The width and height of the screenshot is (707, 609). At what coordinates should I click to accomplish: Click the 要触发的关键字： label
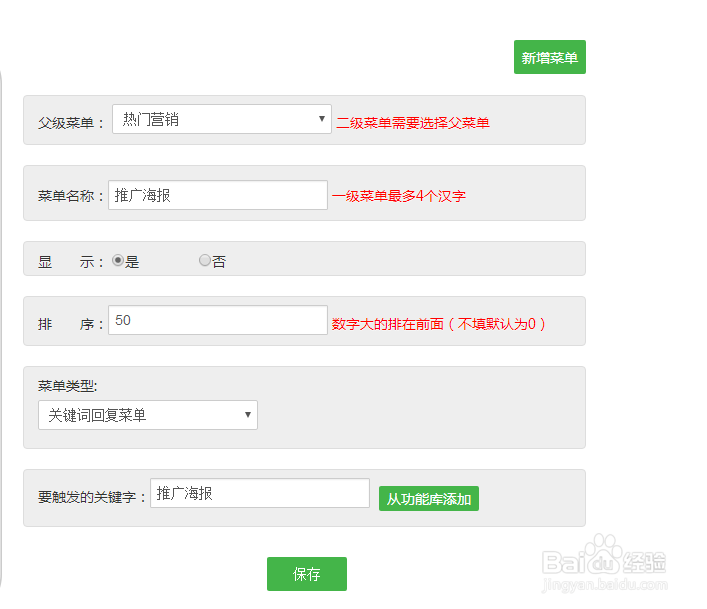pos(92,497)
